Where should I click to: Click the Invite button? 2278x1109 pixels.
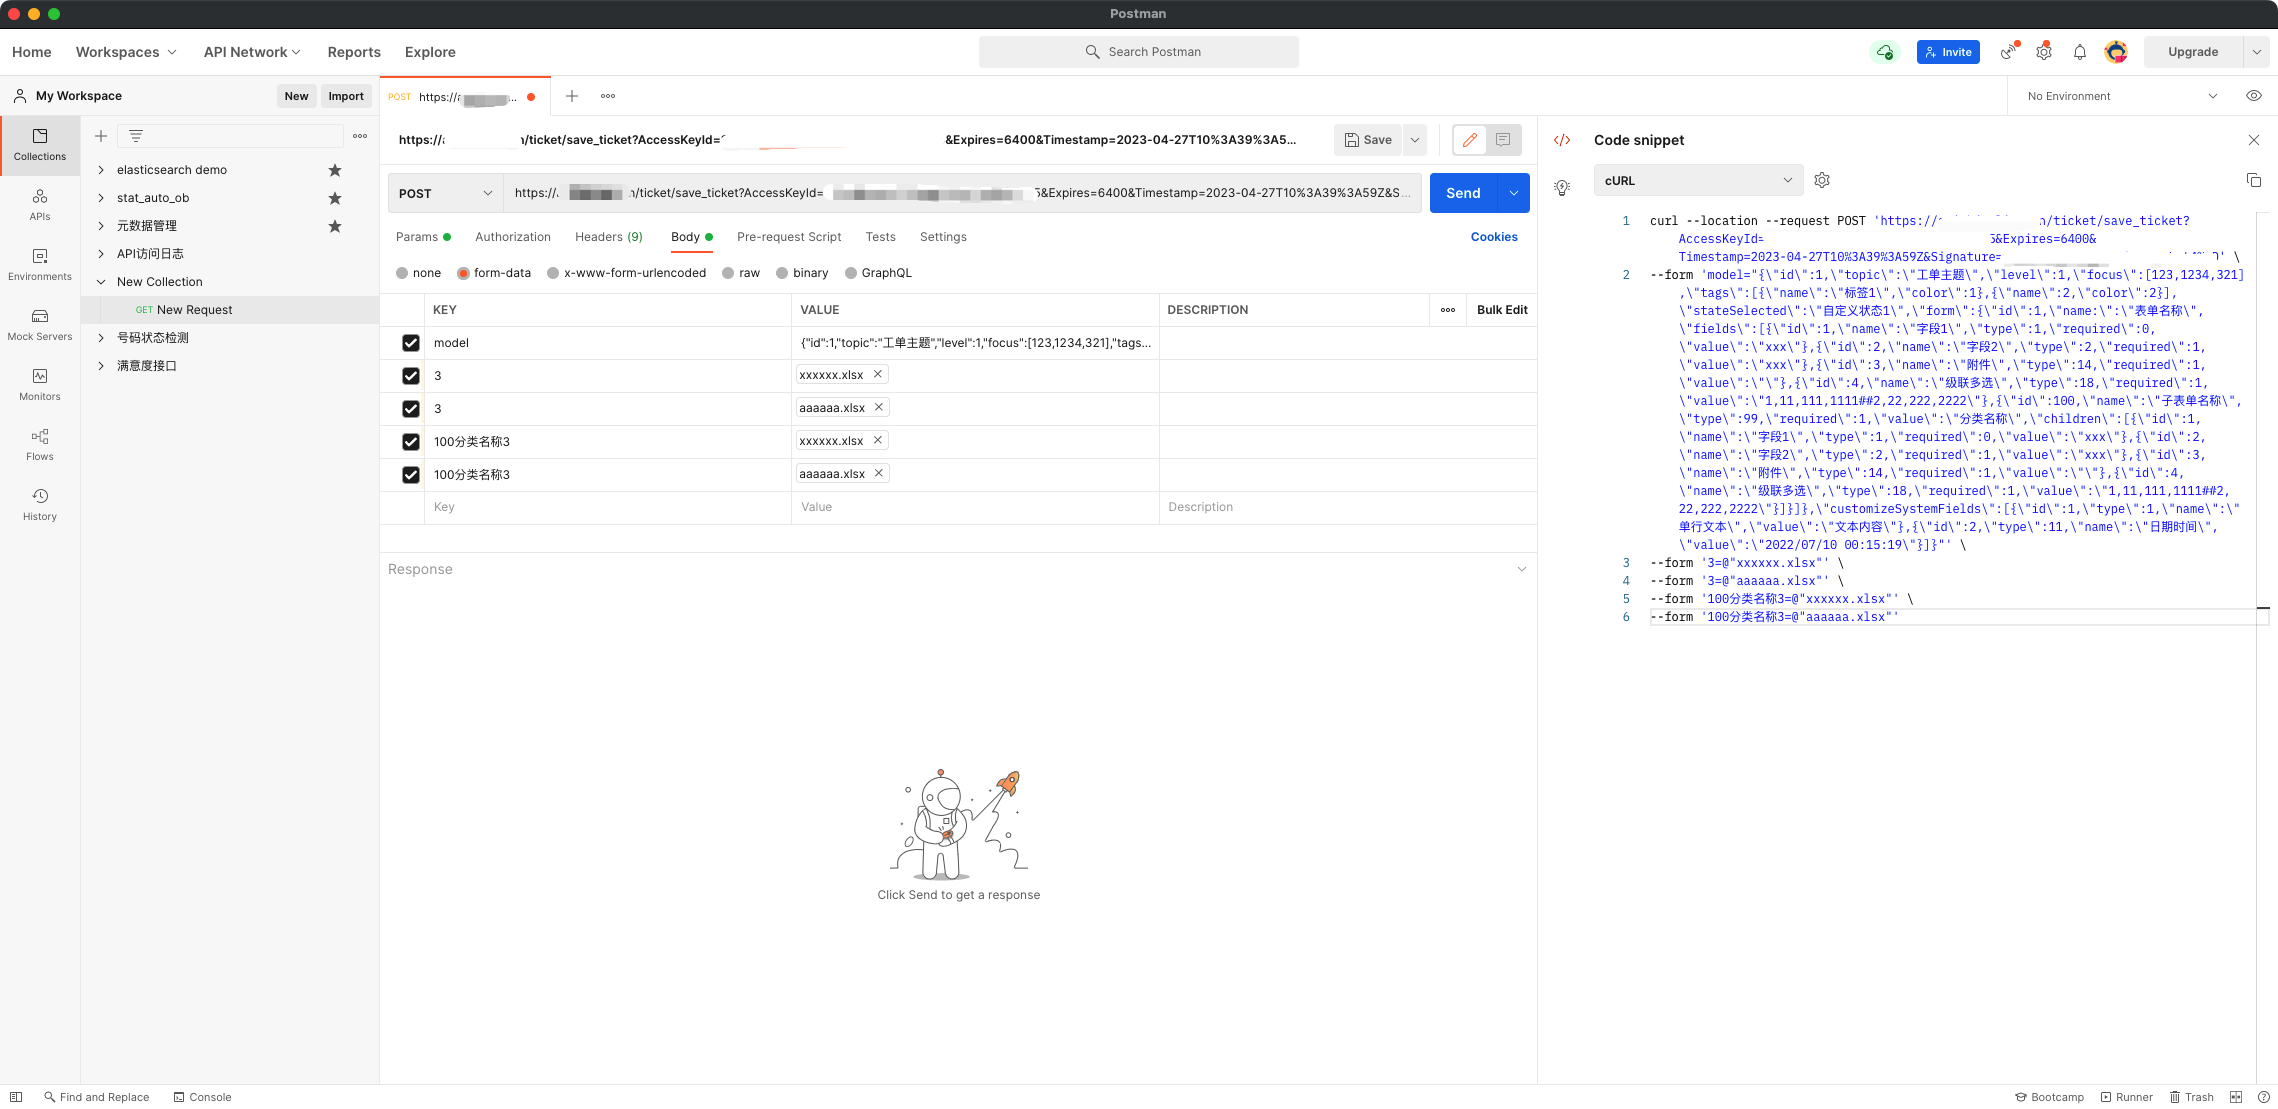pyautogui.click(x=1948, y=52)
